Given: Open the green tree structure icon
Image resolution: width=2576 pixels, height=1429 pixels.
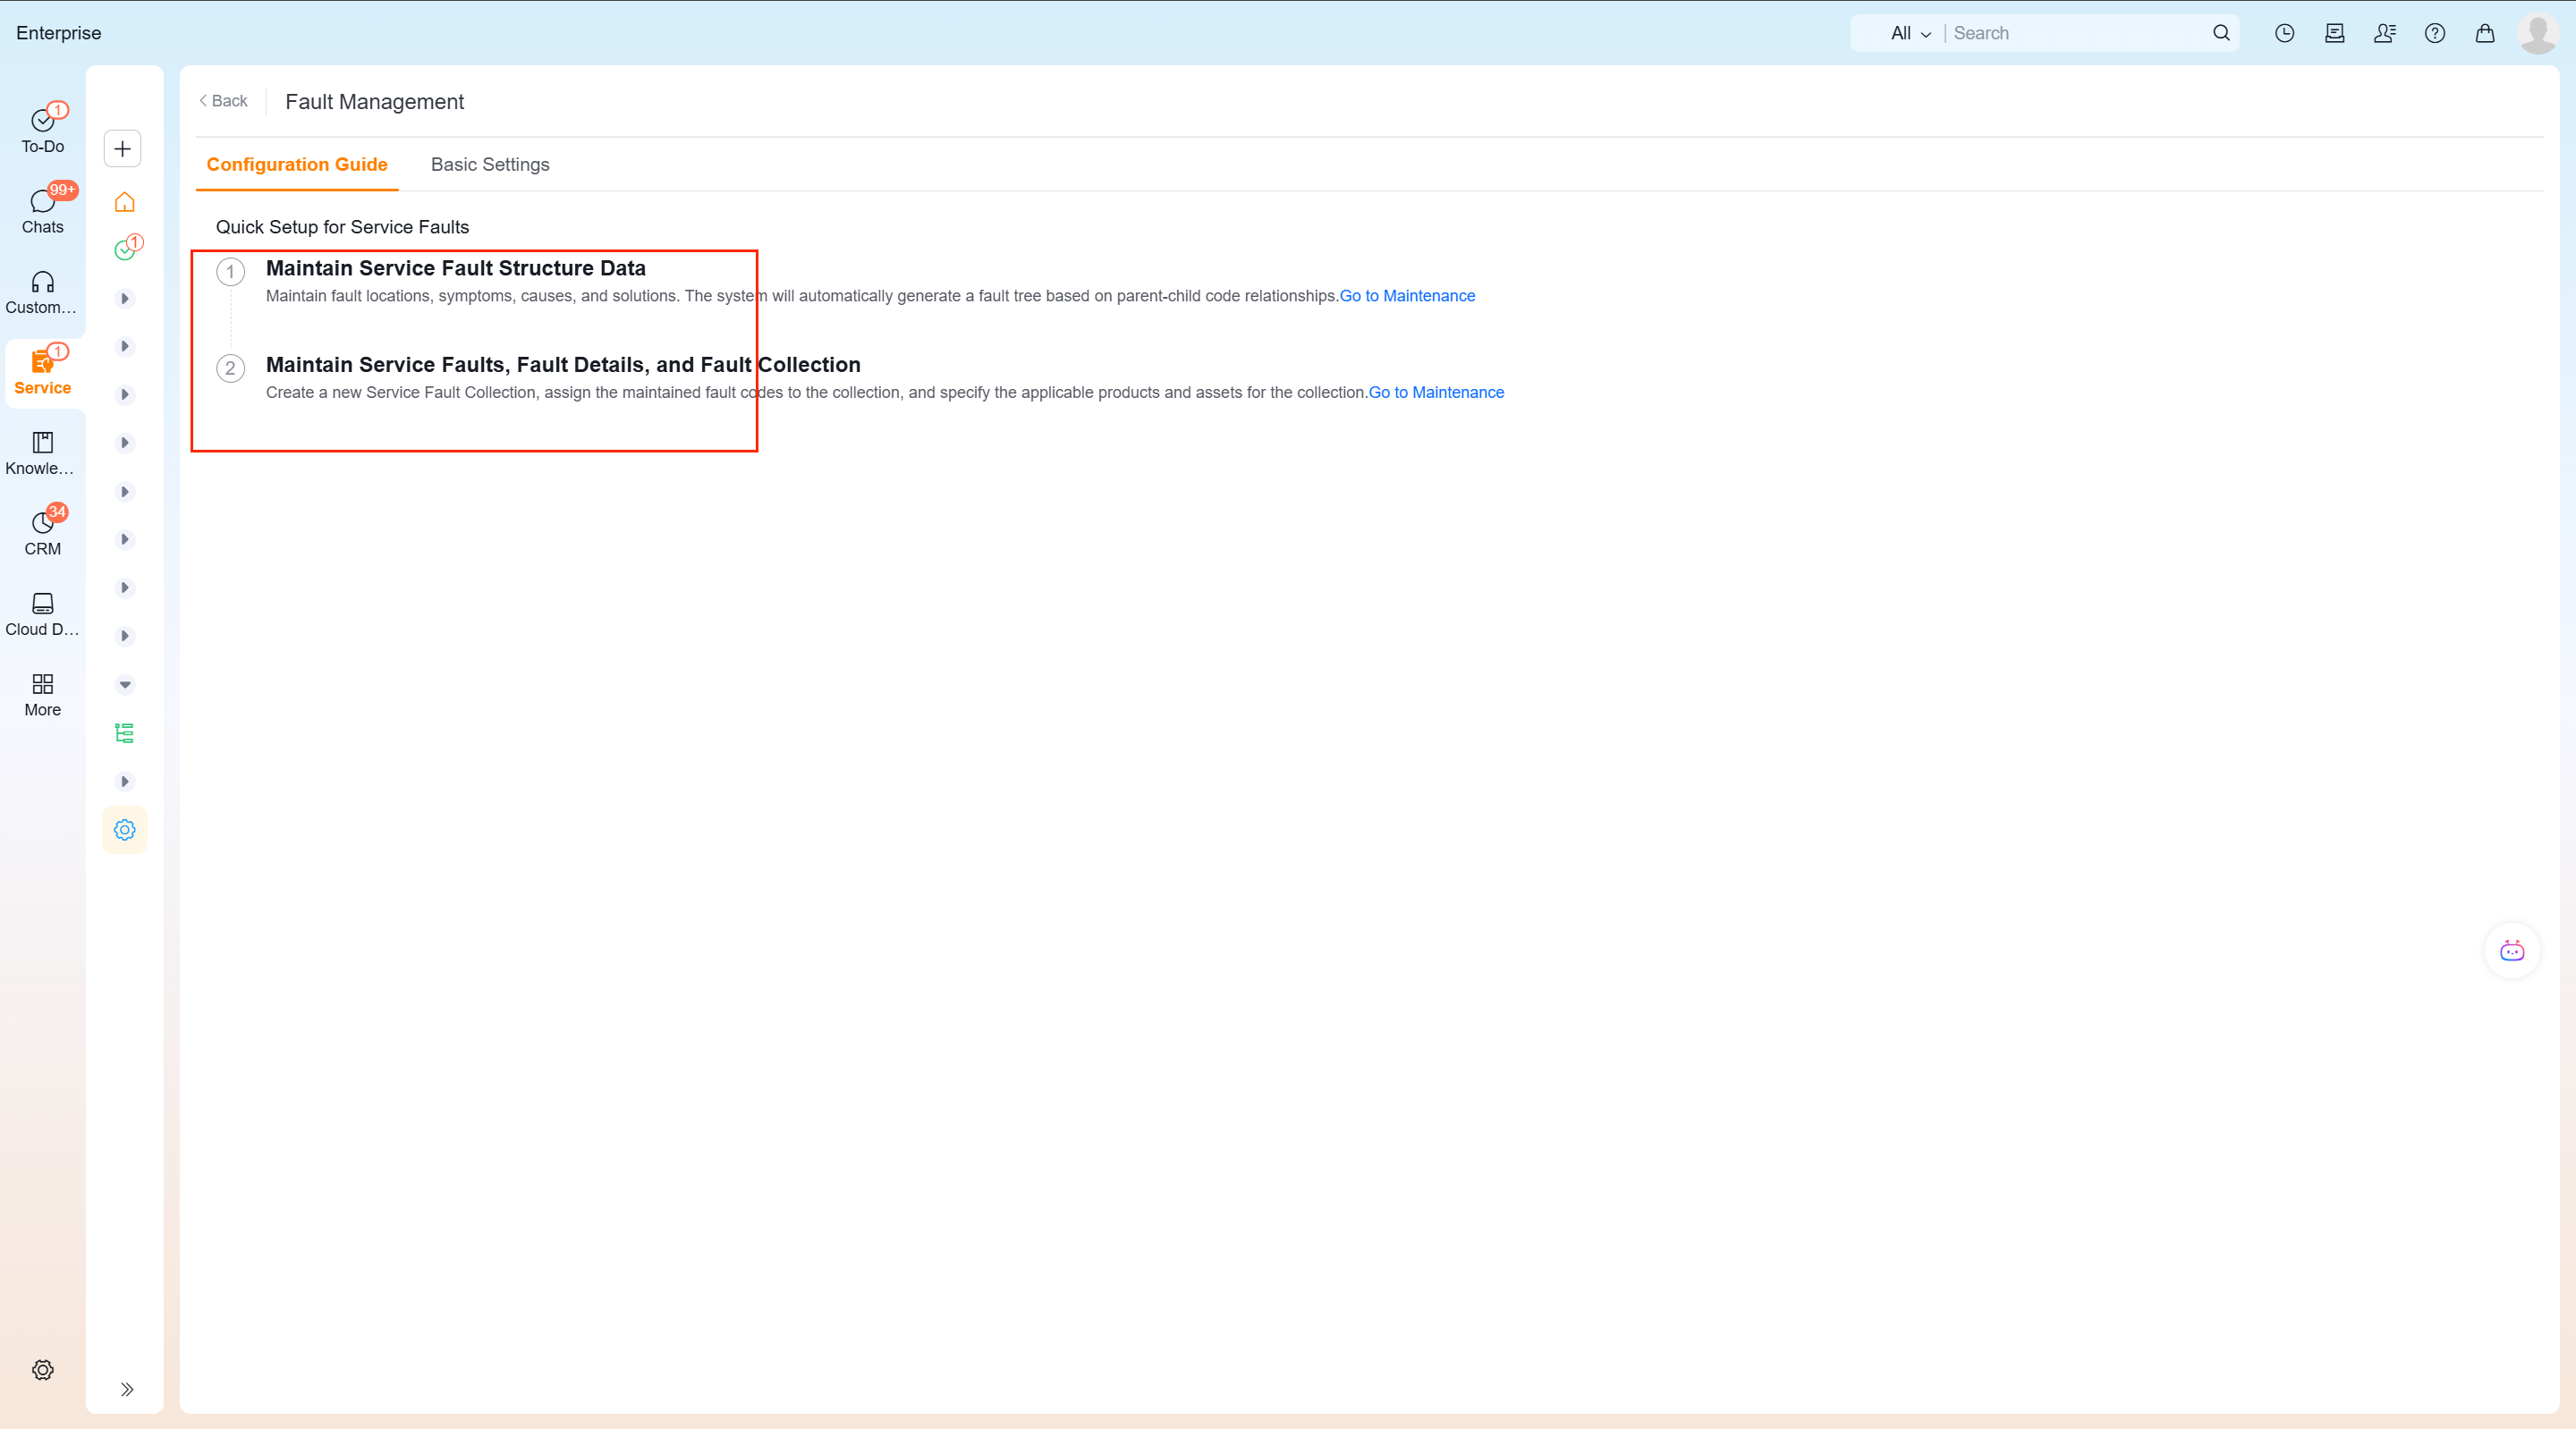Looking at the screenshot, I should [x=125, y=733].
